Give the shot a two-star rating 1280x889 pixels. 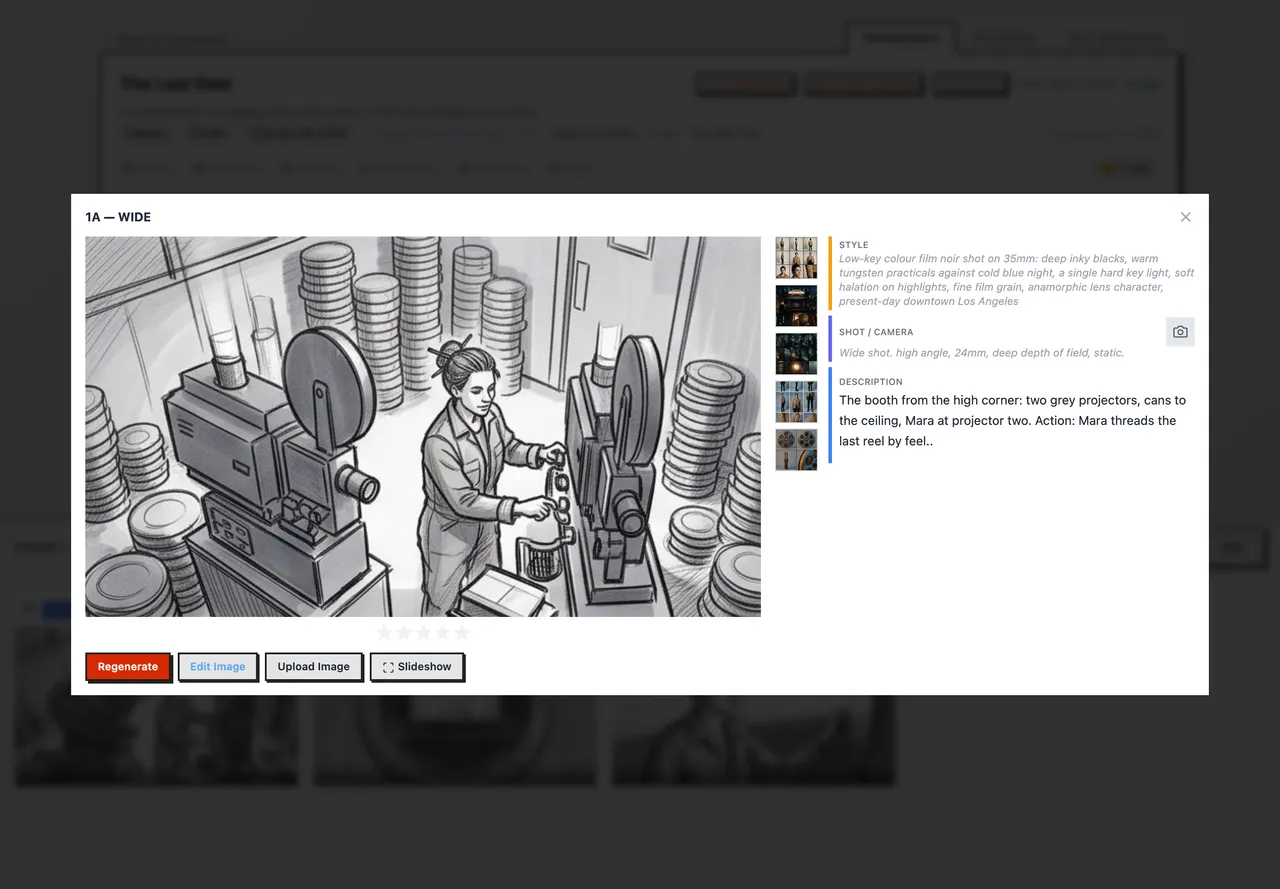click(404, 632)
